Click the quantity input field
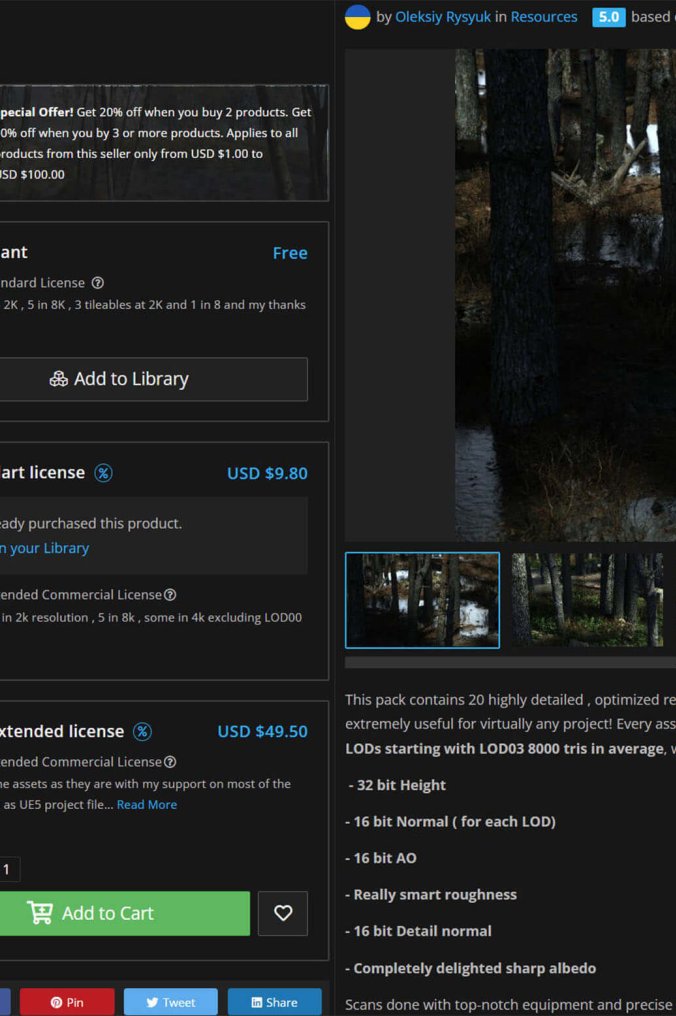This screenshot has width=676, height=1016. [x=7, y=869]
